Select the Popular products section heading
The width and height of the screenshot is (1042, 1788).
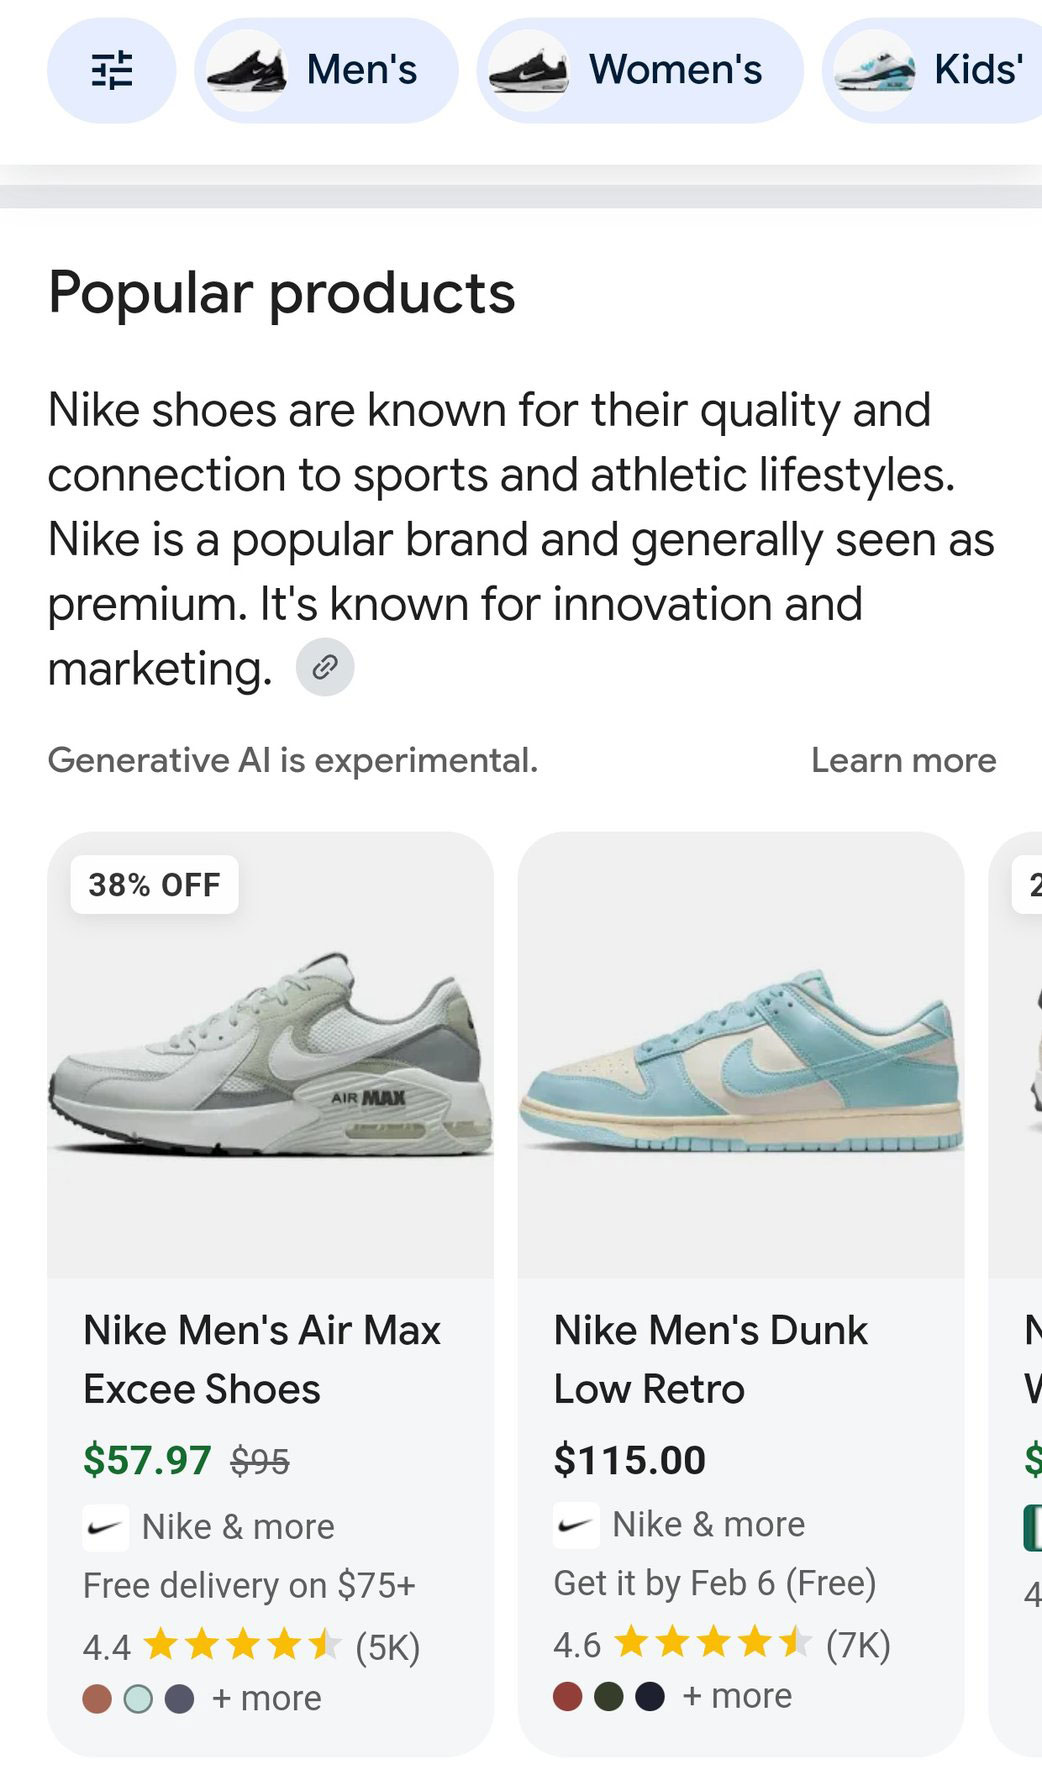282,292
